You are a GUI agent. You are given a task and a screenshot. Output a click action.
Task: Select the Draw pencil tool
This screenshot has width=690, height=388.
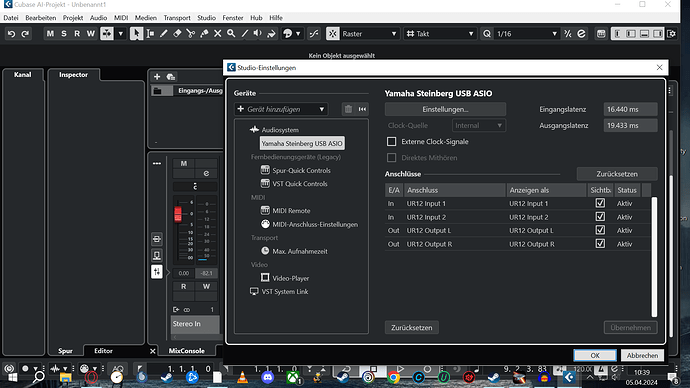163,33
